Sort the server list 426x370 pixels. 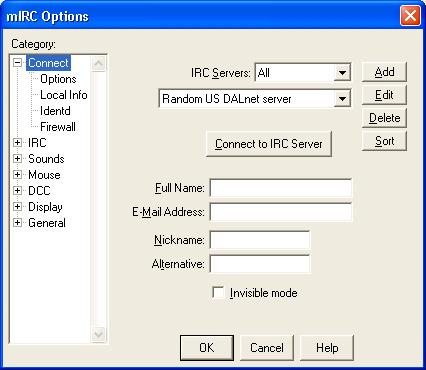384,141
